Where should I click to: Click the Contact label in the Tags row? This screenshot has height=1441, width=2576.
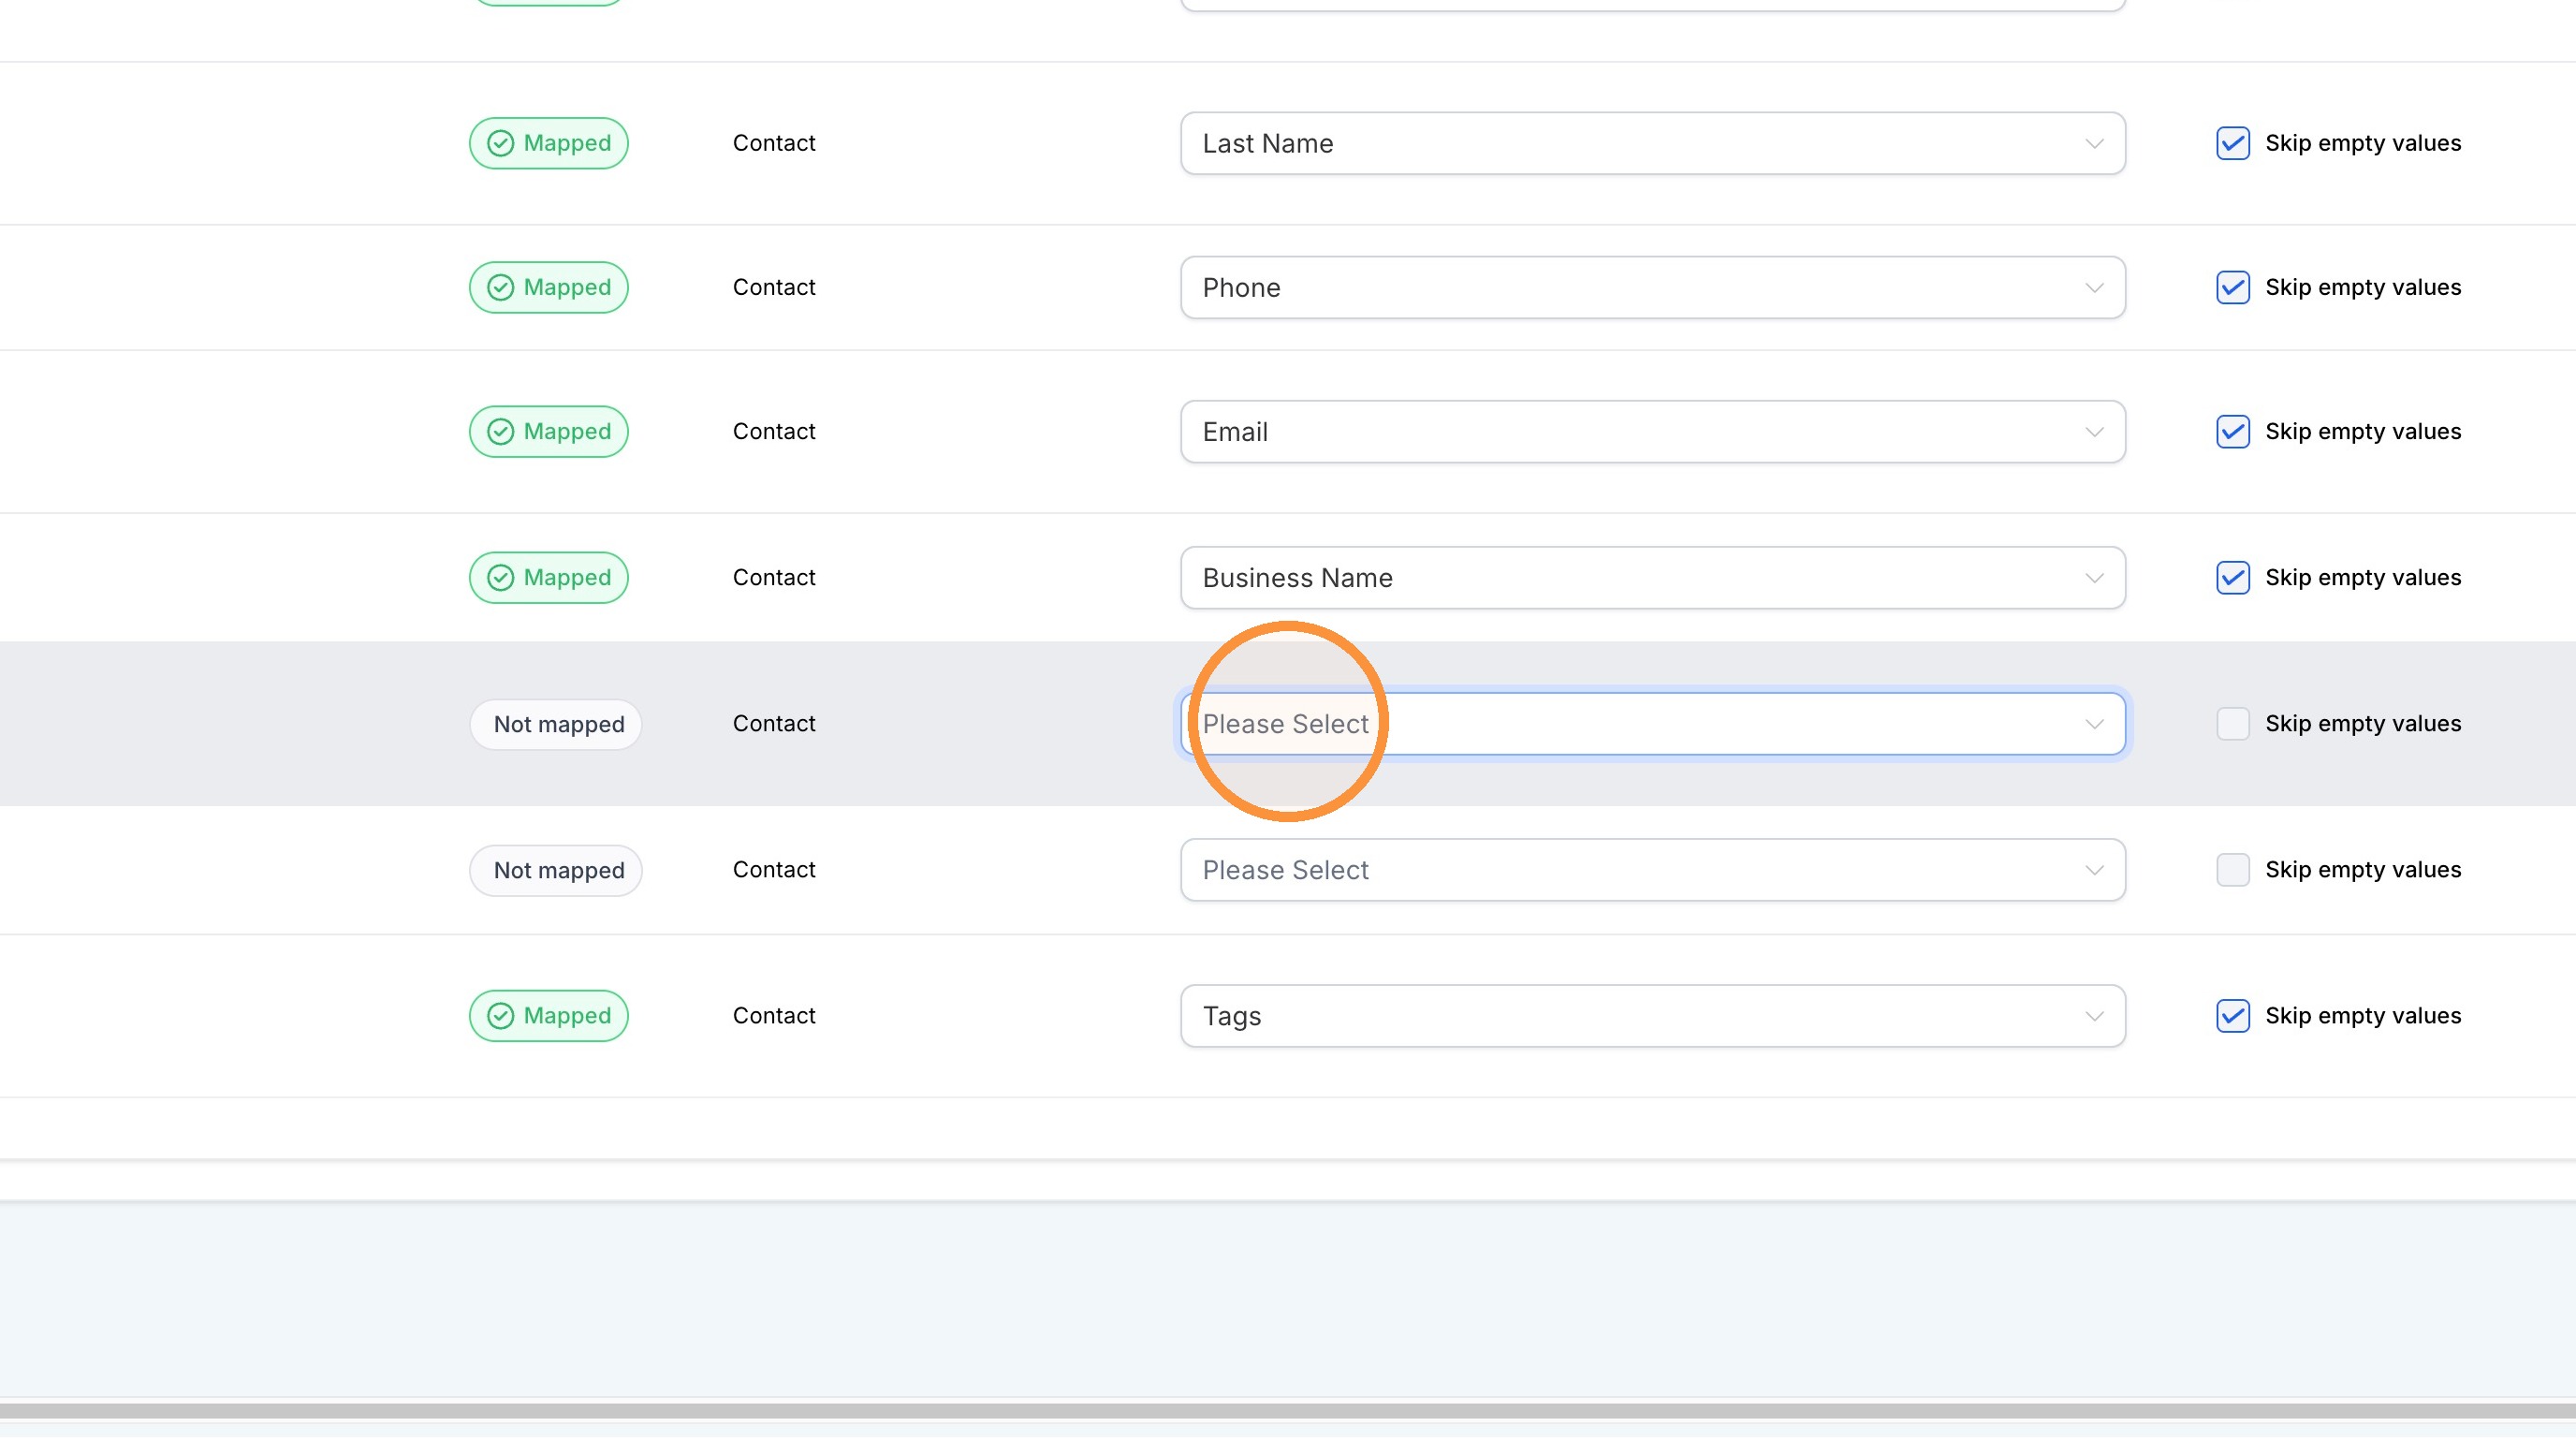(774, 1016)
